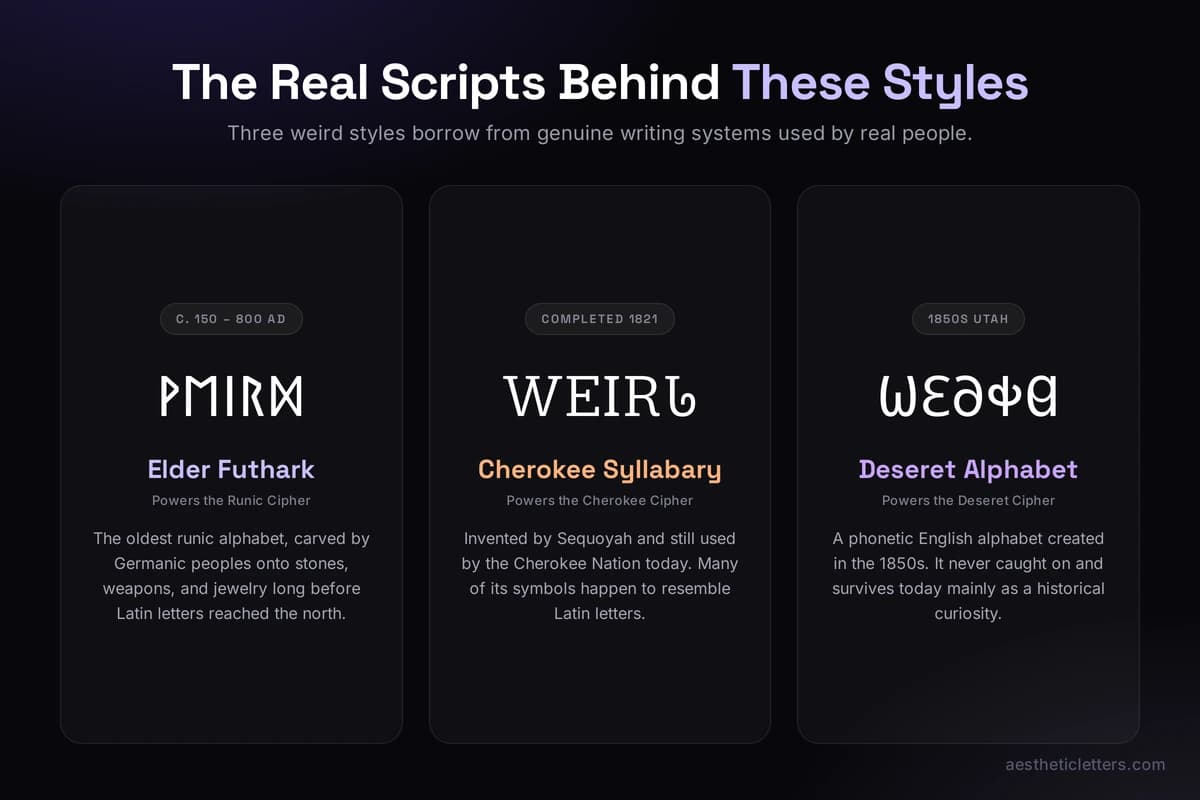
Task: Click the 'phonetic English alphabet' description
Action: [x=968, y=576]
